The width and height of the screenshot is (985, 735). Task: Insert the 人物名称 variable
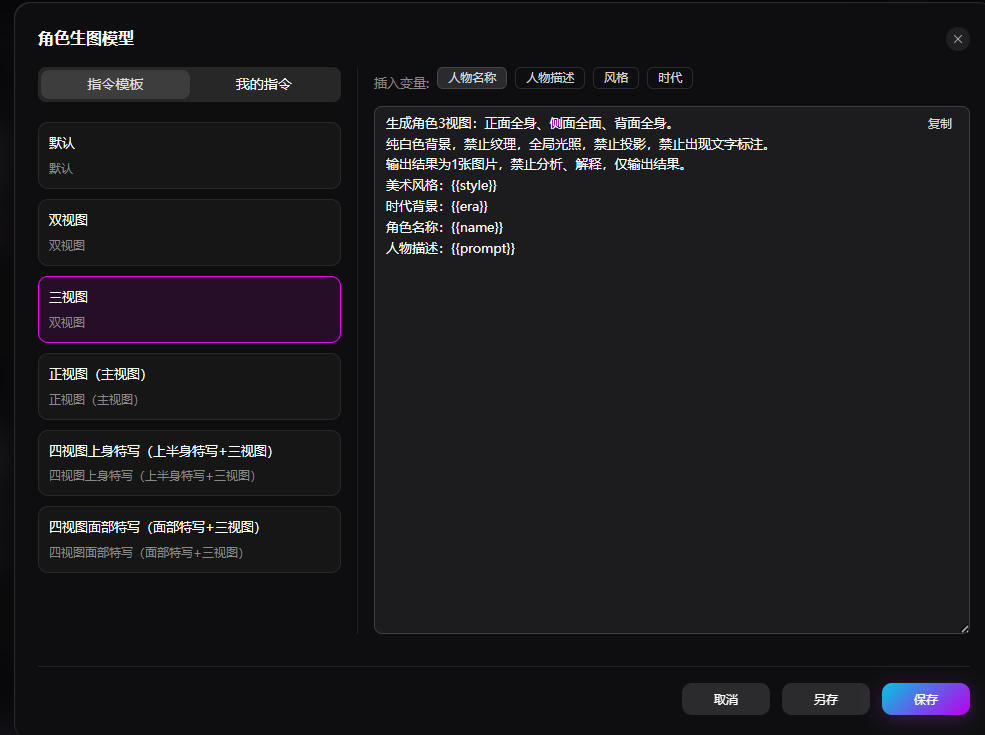[472, 78]
